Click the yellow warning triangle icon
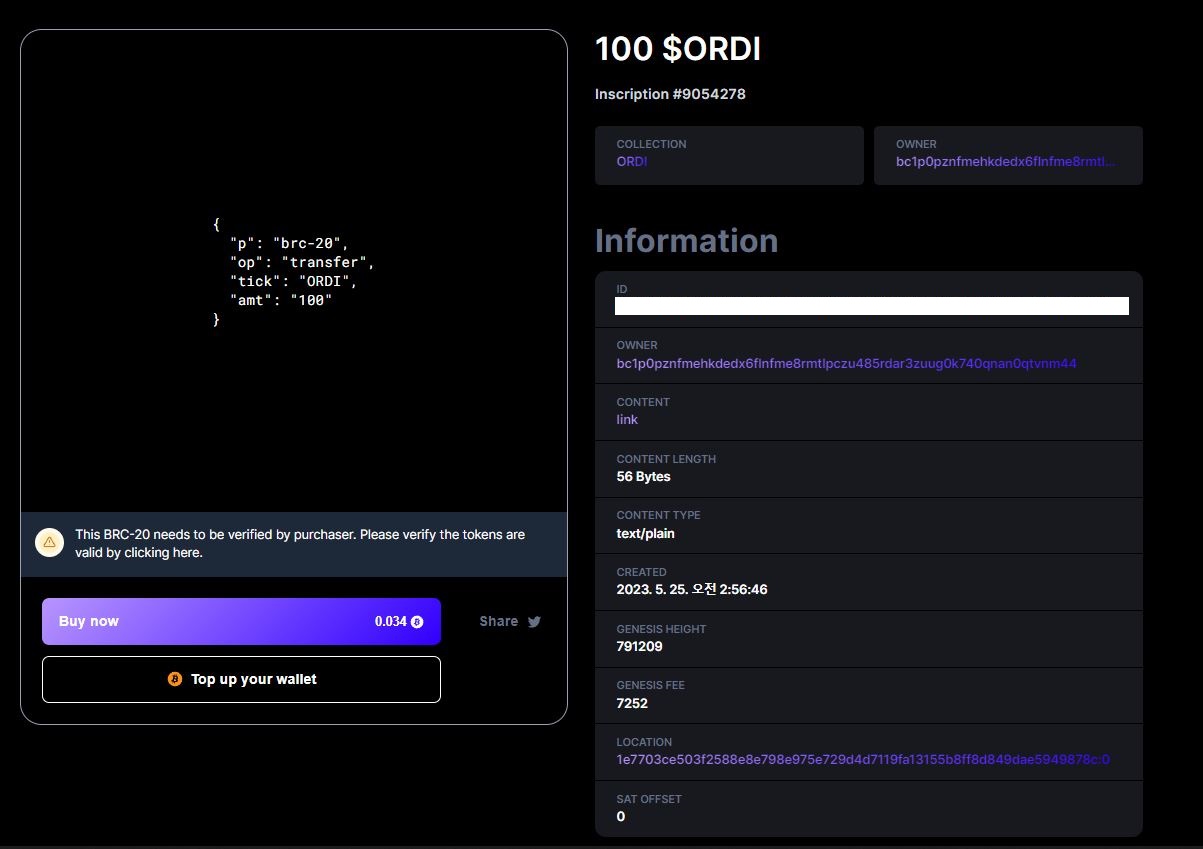This screenshot has height=849, width=1203. [x=49, y=543]
